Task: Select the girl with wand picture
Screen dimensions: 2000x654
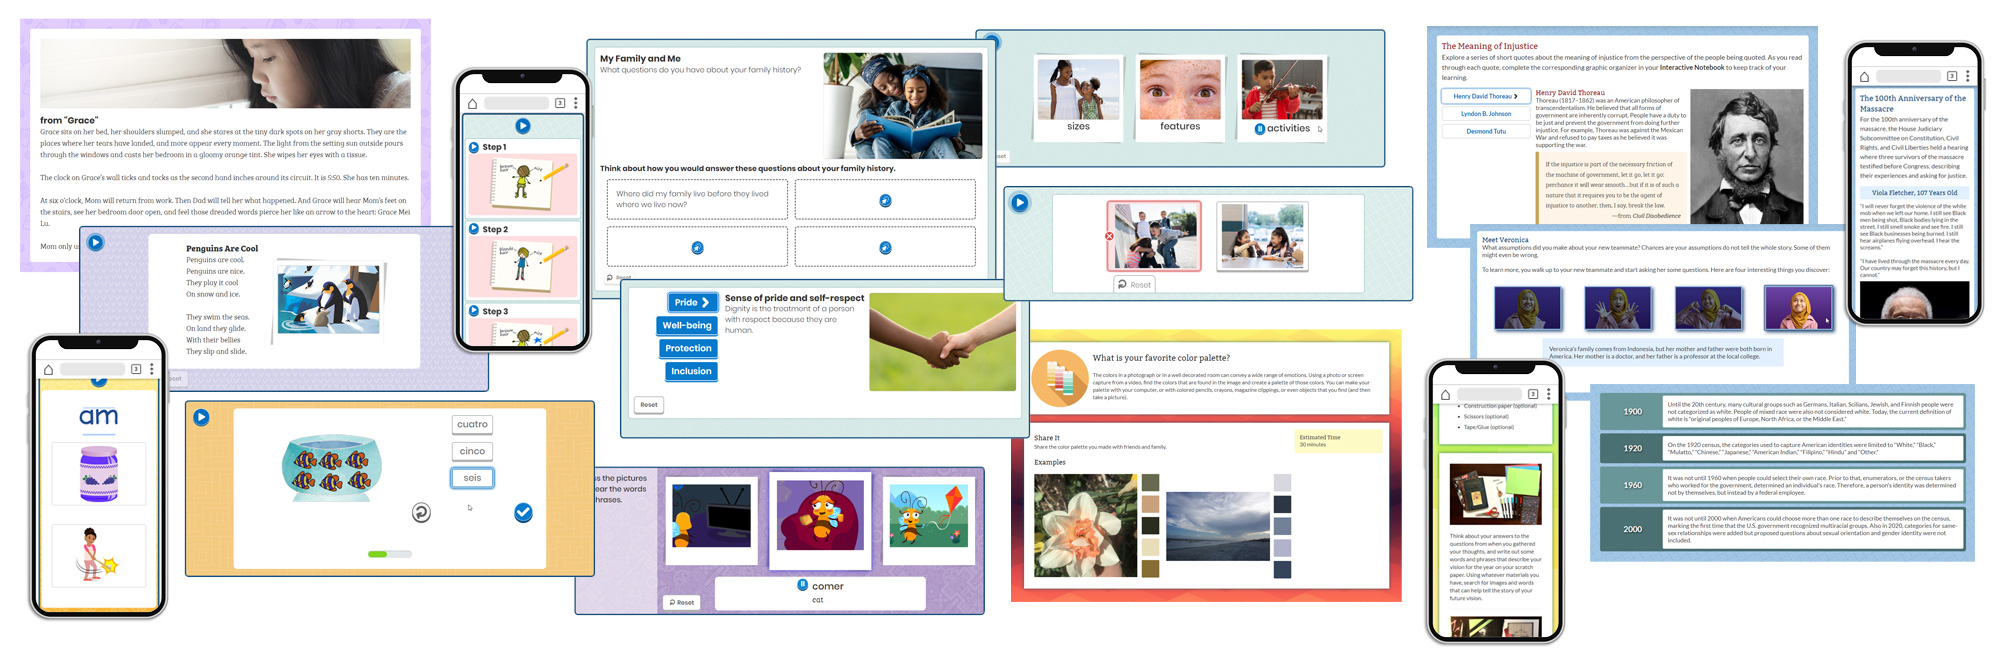Action: pos(98,555)
